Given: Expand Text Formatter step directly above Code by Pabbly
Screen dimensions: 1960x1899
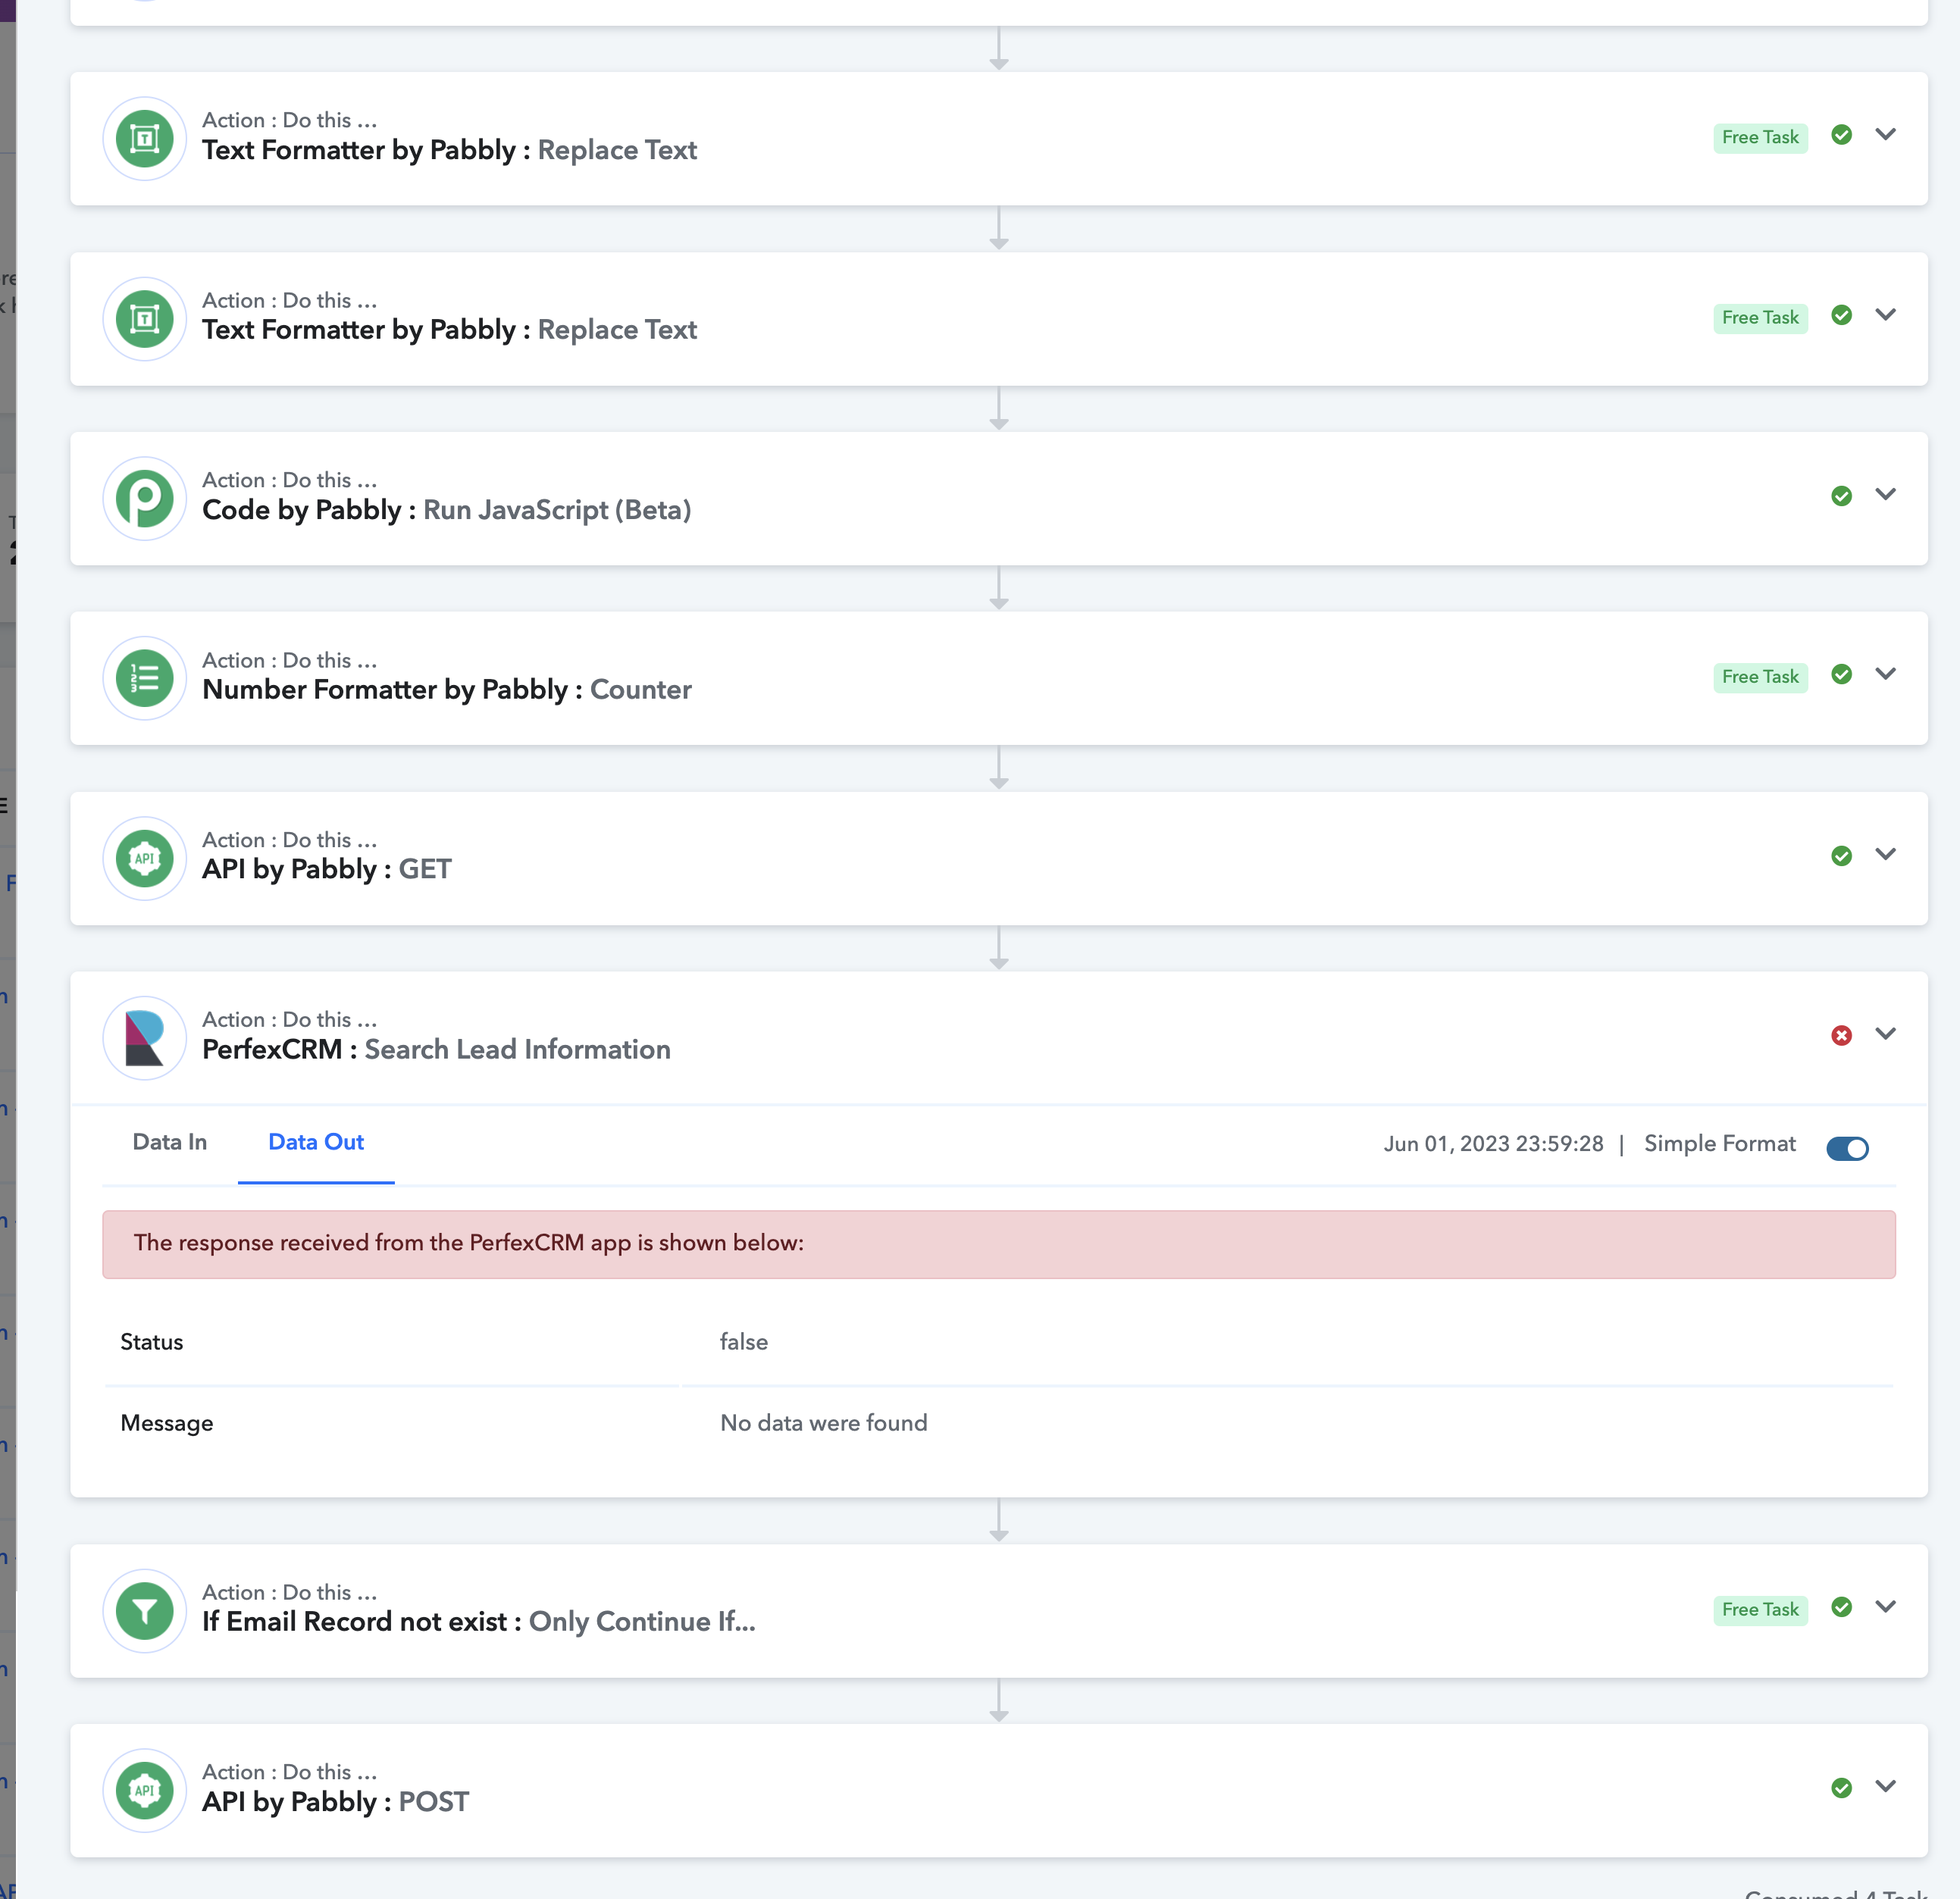Looking at the screenshot, I should click(x=1885, y=314).
